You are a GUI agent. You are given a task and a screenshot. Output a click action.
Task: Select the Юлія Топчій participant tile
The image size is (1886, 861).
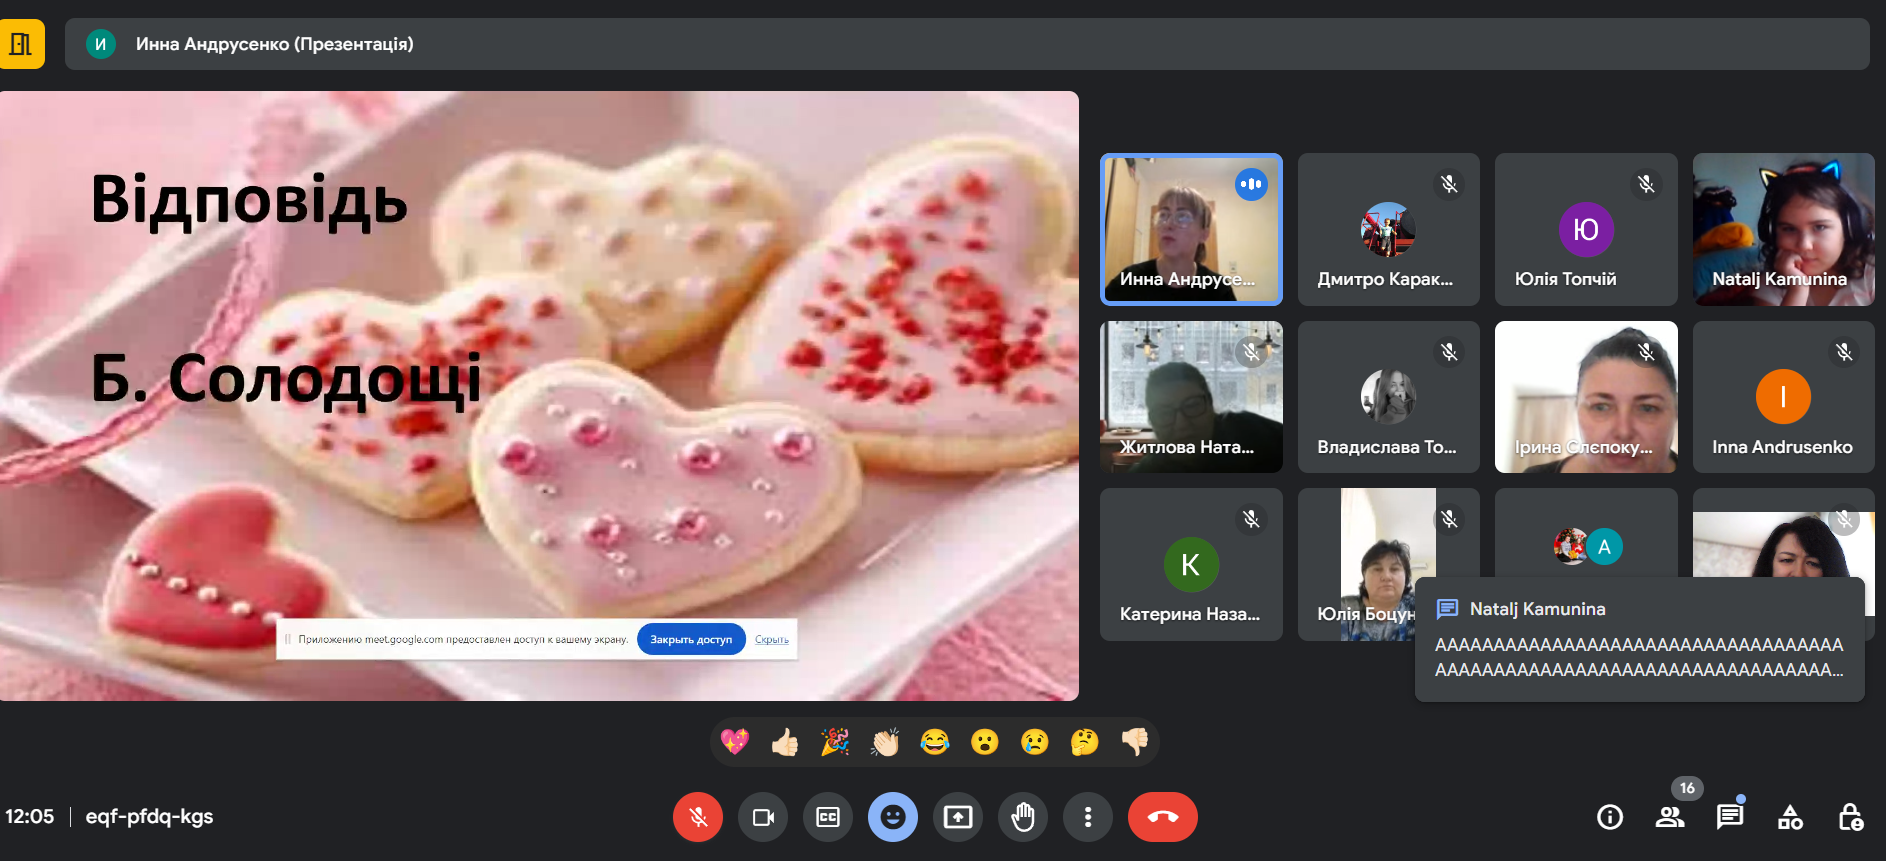[x=1585, y=230]
